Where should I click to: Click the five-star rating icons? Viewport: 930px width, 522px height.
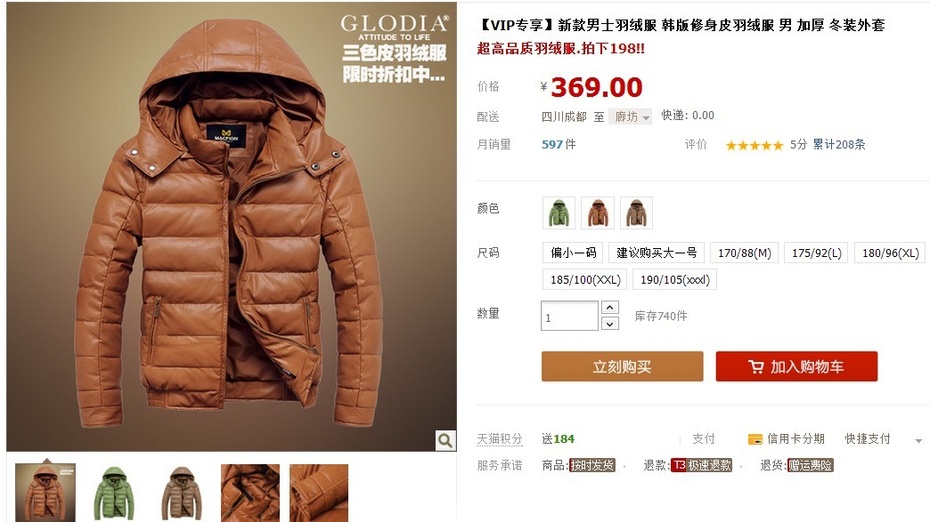click(x=754, y=145)
